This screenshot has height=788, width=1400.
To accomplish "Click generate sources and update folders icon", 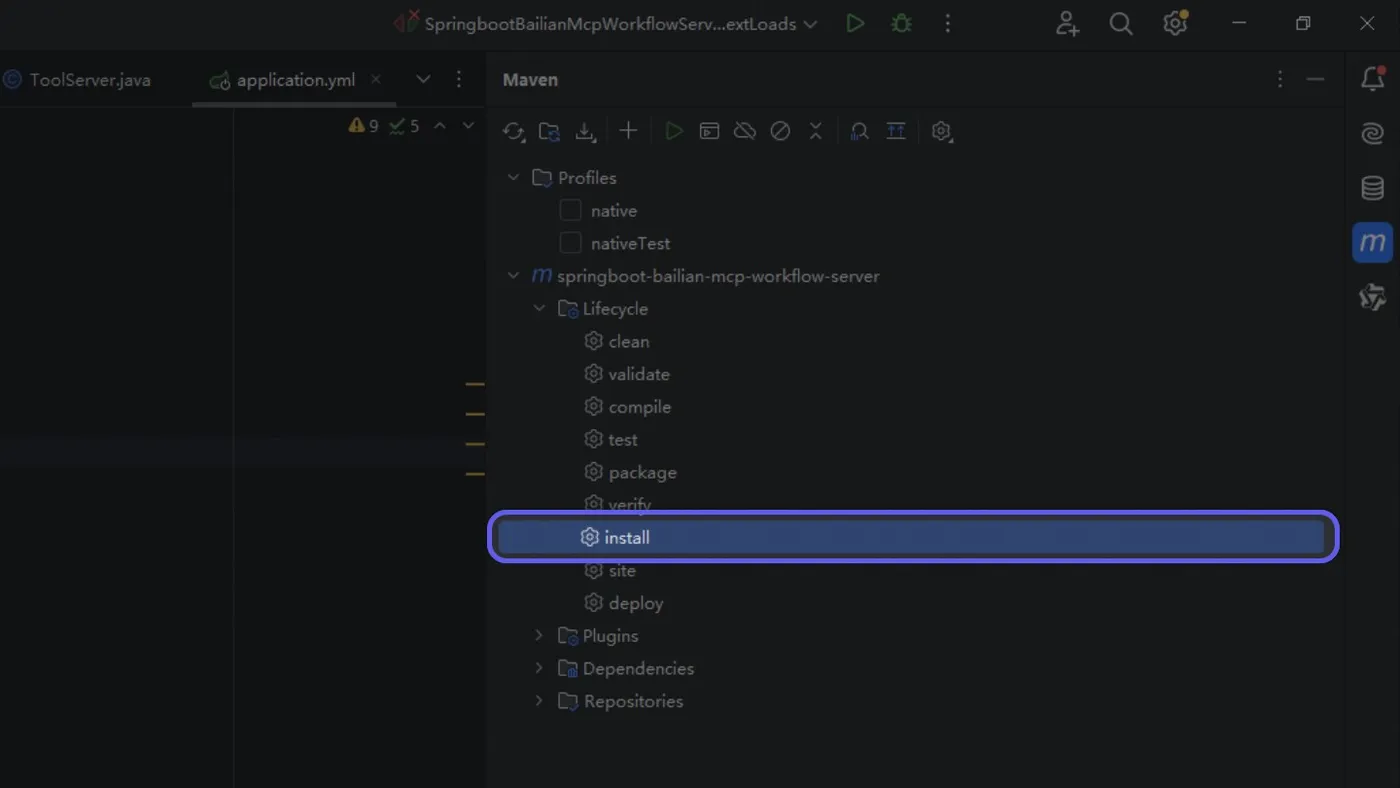I will [549, 131].
